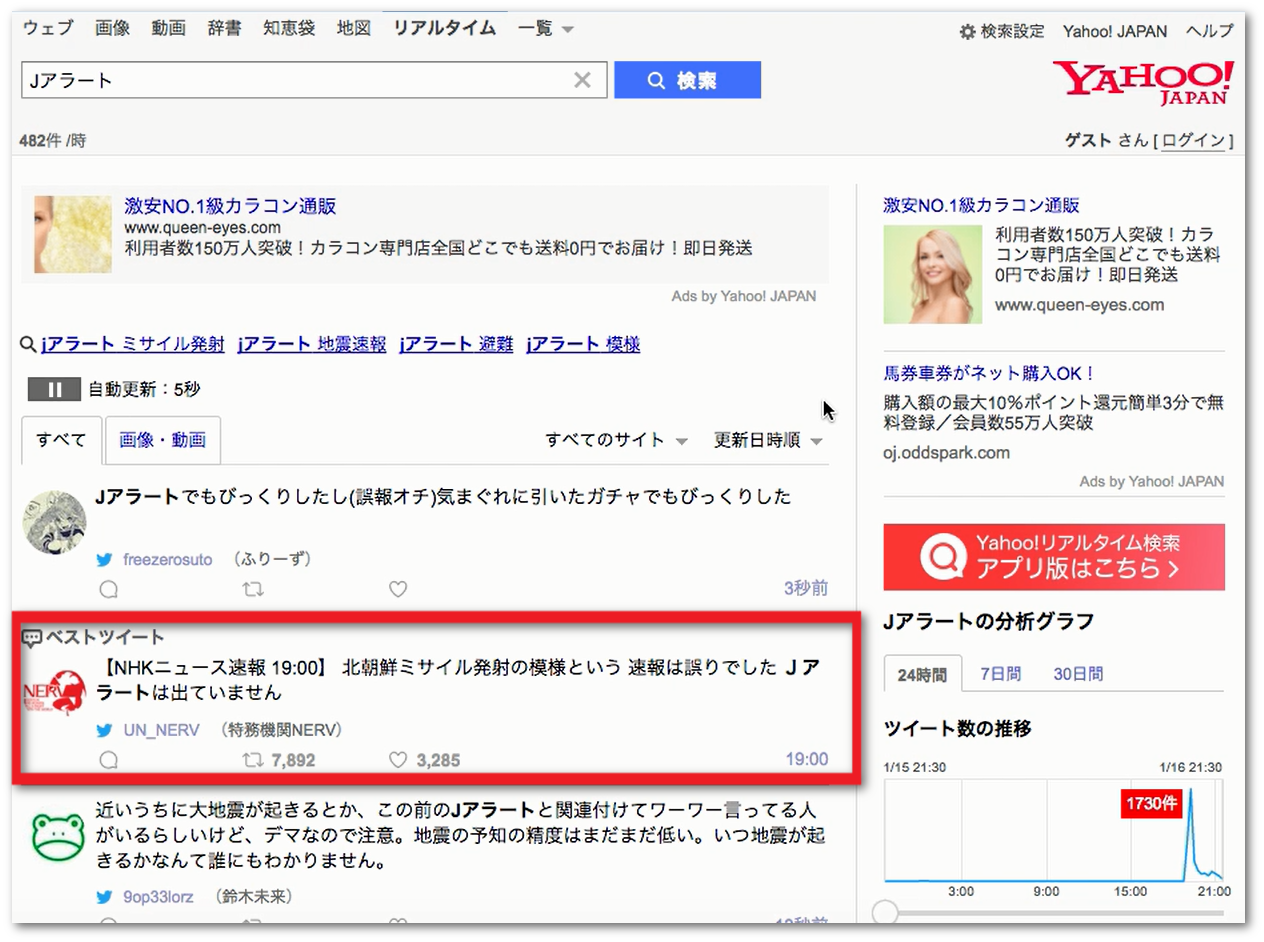Click the contact lens ad thumbnail
This screenshot has height=942, width=1264.
pos(72,235)
